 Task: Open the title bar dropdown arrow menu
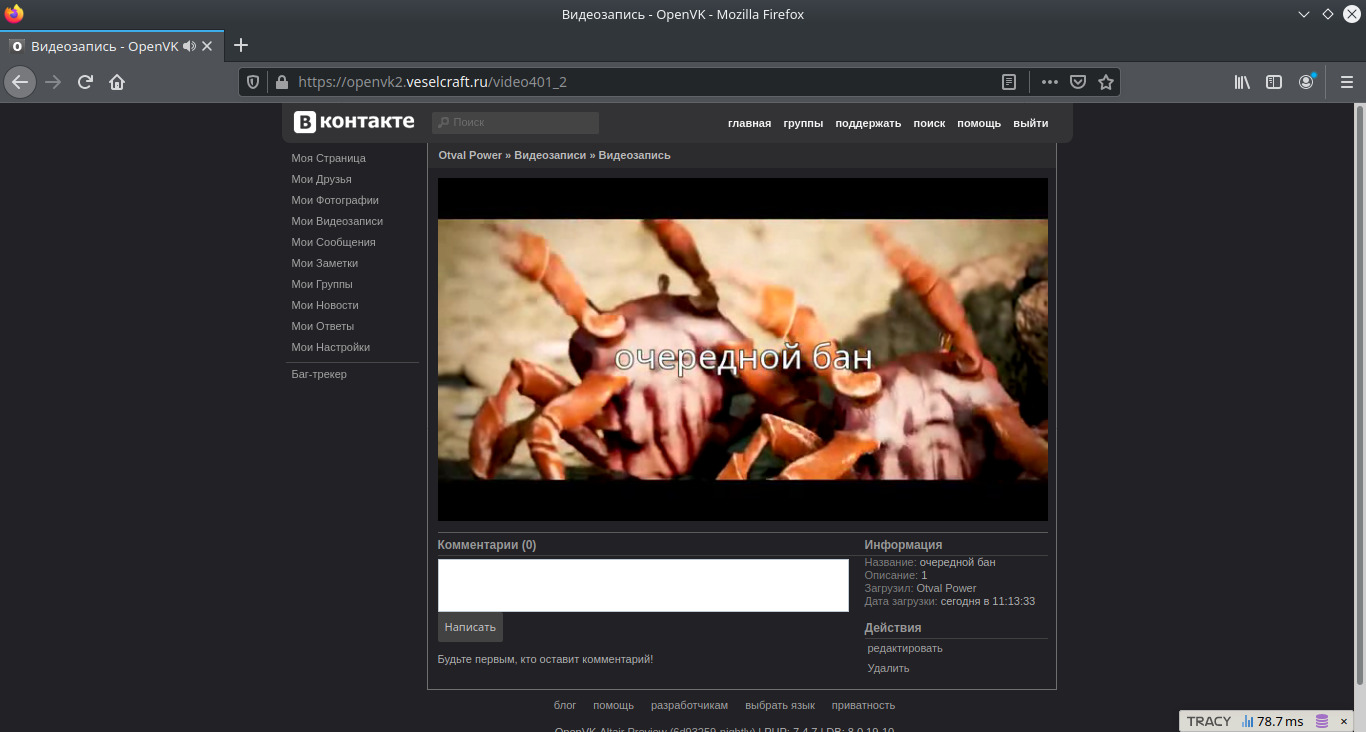[1304, 14]
